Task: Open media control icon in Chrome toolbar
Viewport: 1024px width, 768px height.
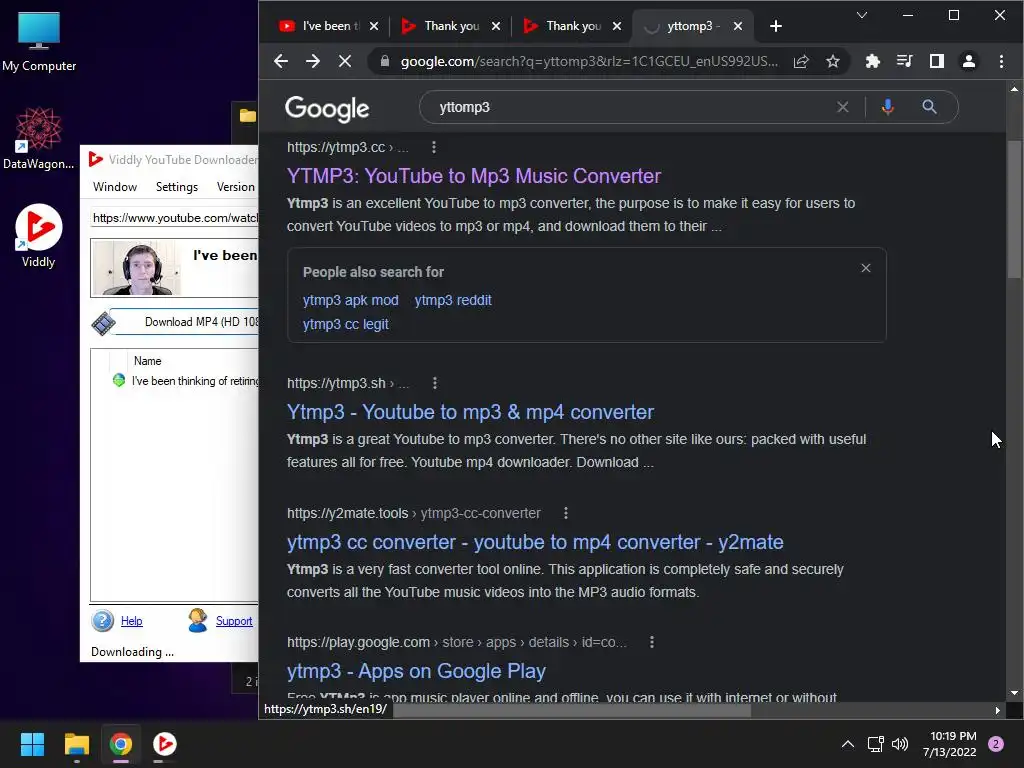Action: pos(904,61)
